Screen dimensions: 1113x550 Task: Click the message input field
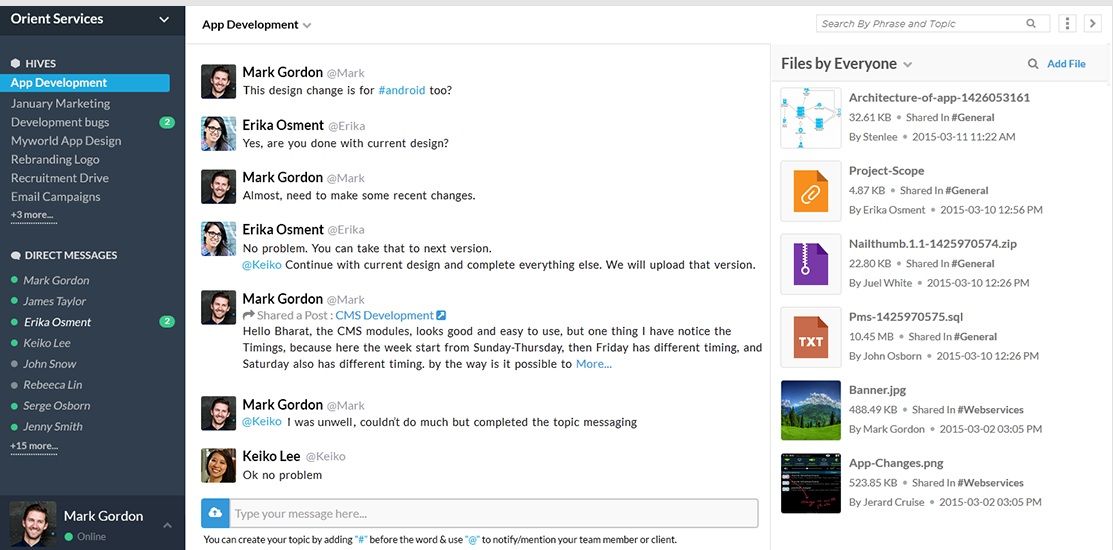[x=493, y=513]
